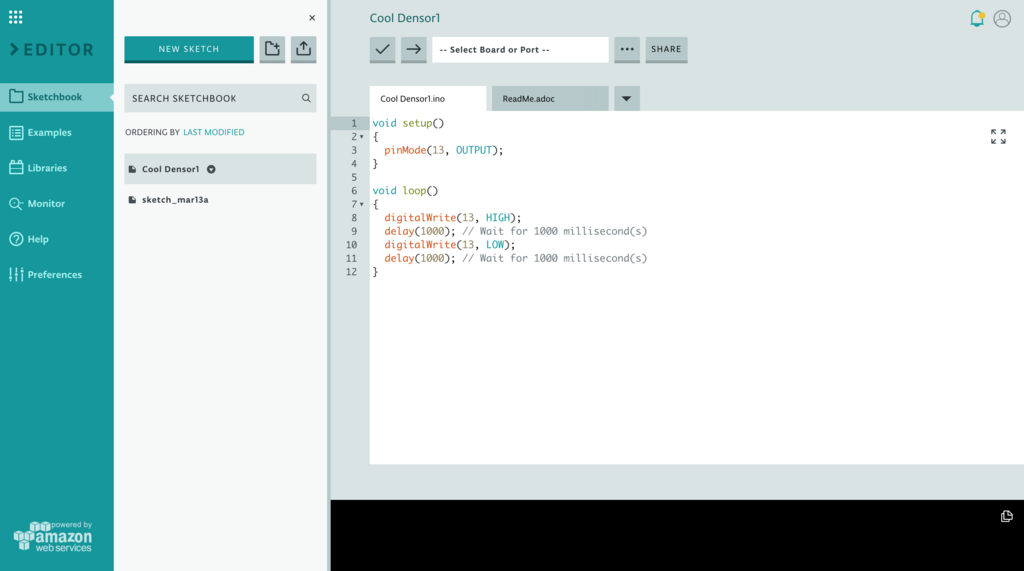Click the digitalWrite(13, HIGH) line
The width and height of the screenshot is (1024, 571).
point(453,218)
